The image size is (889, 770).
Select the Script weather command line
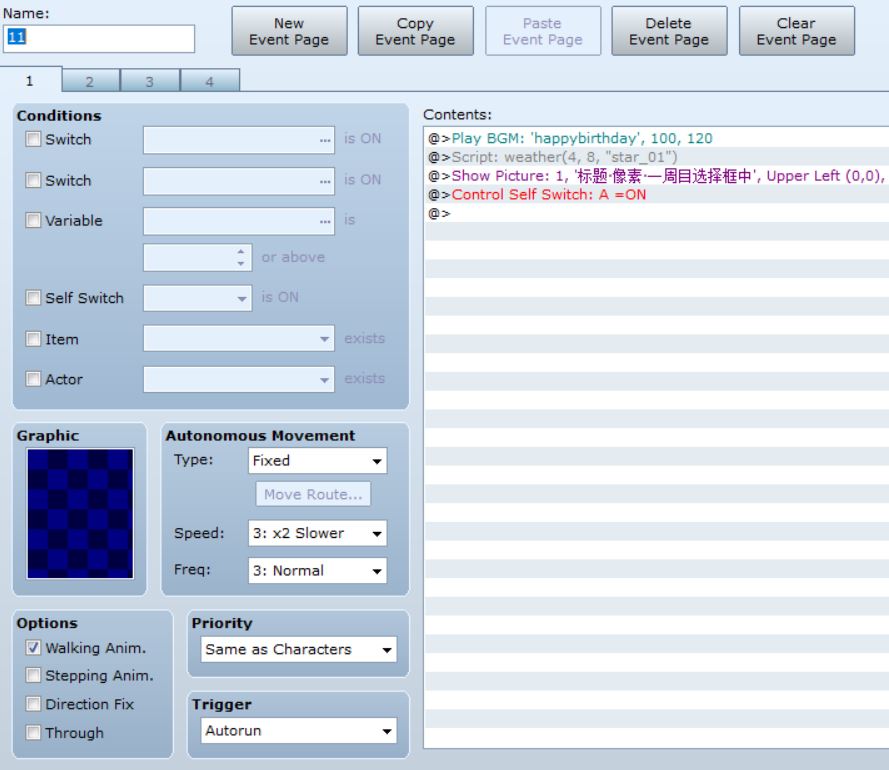657,156
